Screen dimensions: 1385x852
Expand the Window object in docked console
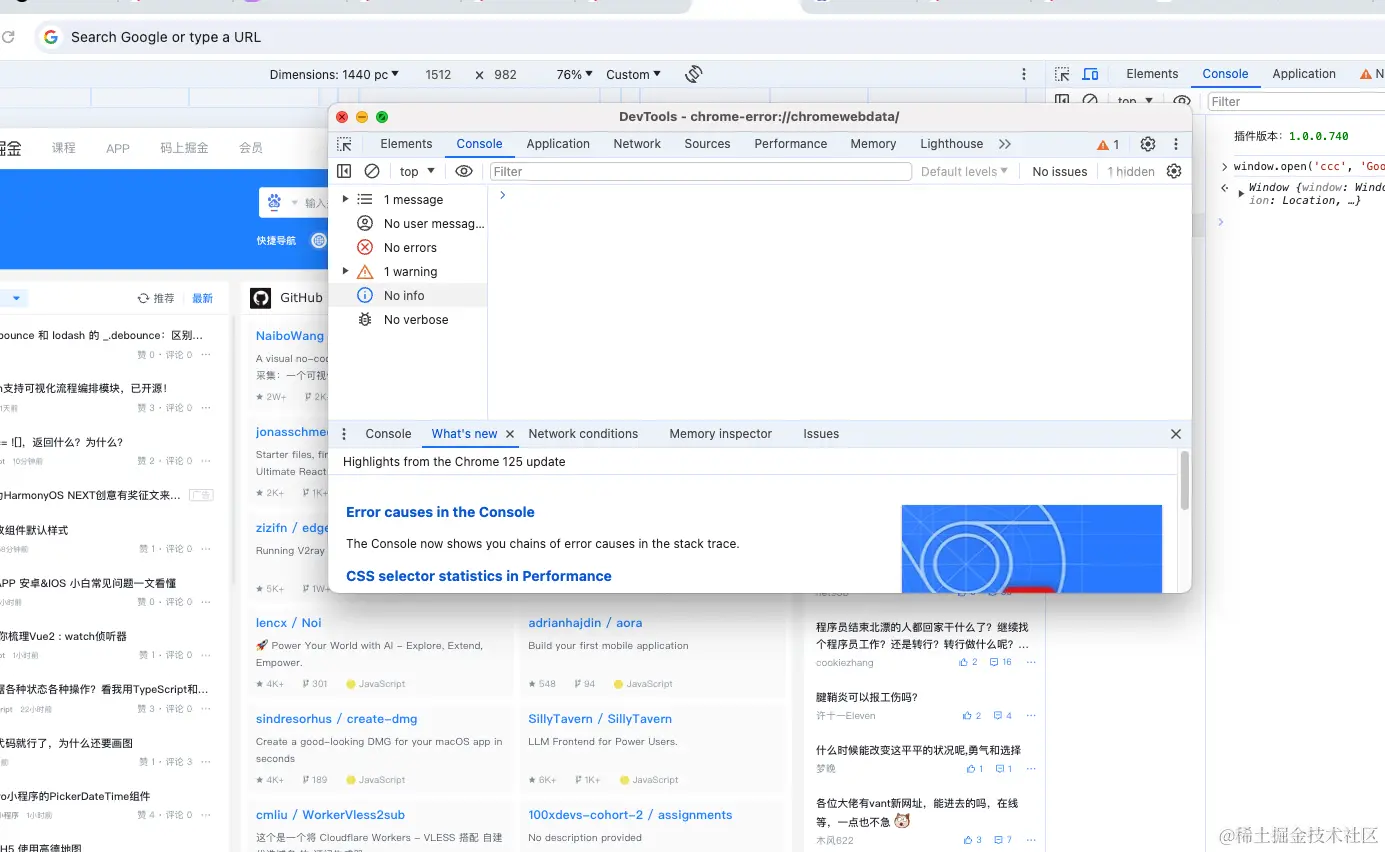(x=1241, y=193)
